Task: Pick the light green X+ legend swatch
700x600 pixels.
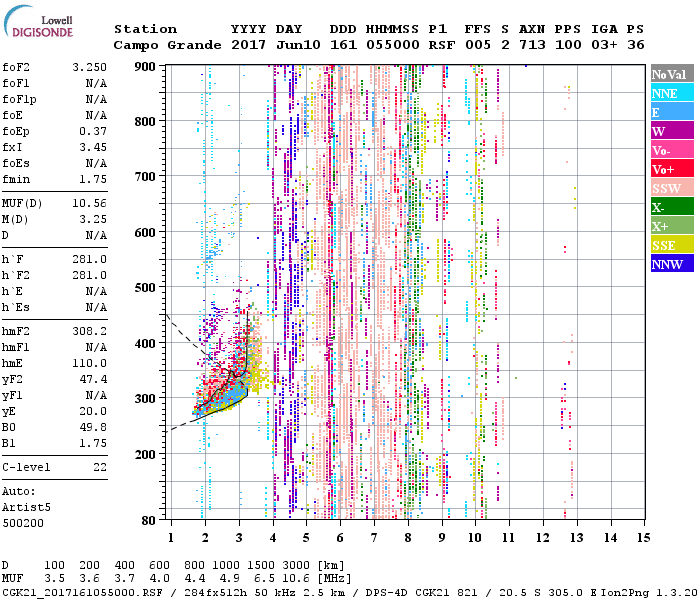Action: pos(671,226)
